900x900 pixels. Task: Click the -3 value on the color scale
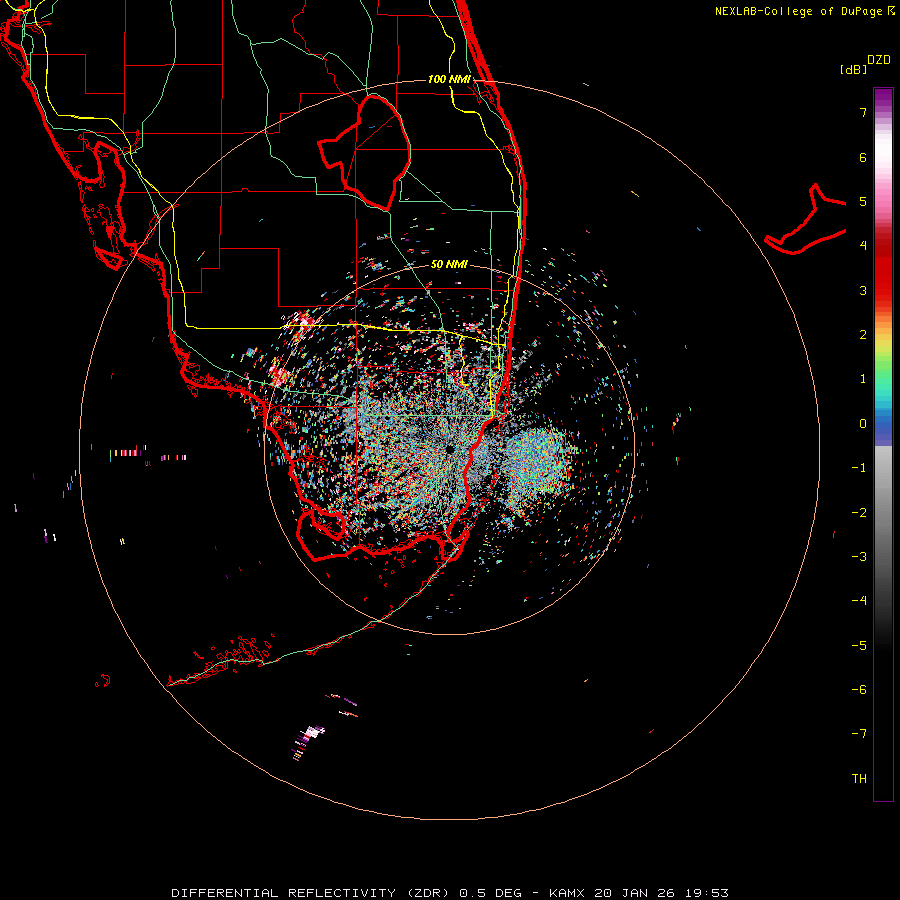859,557
